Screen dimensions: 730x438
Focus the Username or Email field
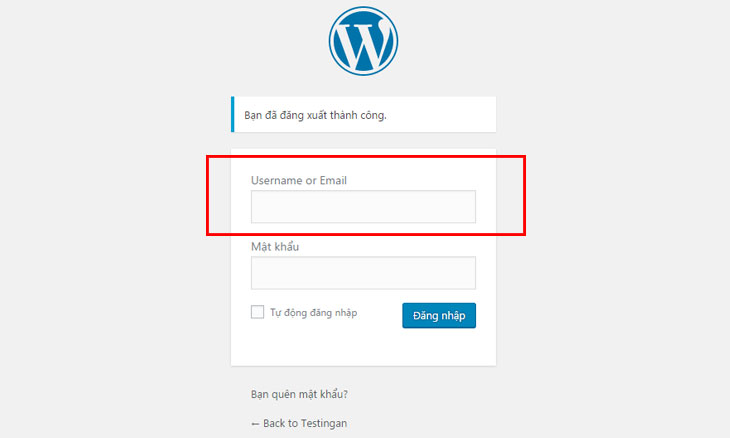click(x=363, y=206)
